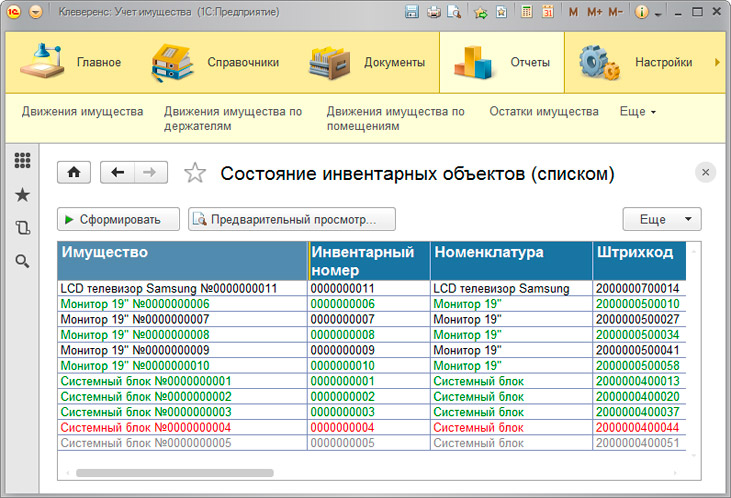Click the Имущество column header
Screen dimensions: 731x498
tap(183, 261)
